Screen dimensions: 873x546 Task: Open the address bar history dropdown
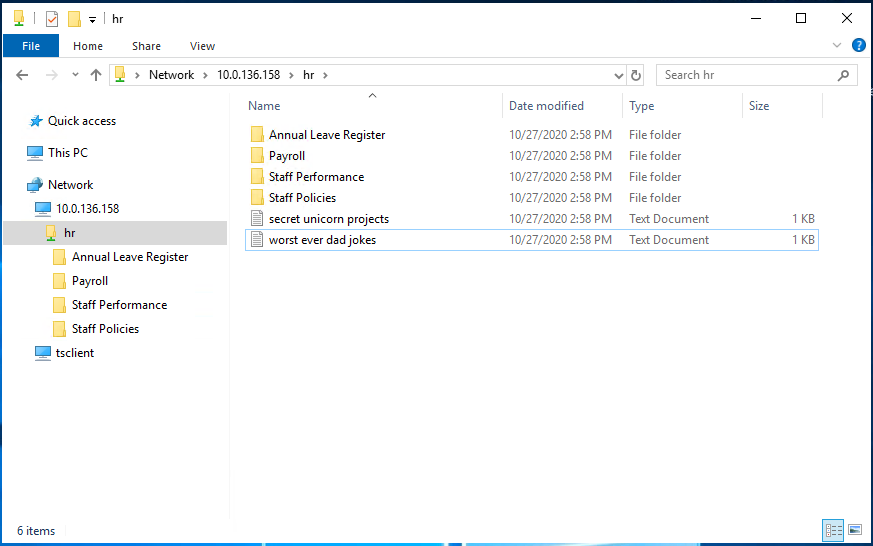coord(618,75)
